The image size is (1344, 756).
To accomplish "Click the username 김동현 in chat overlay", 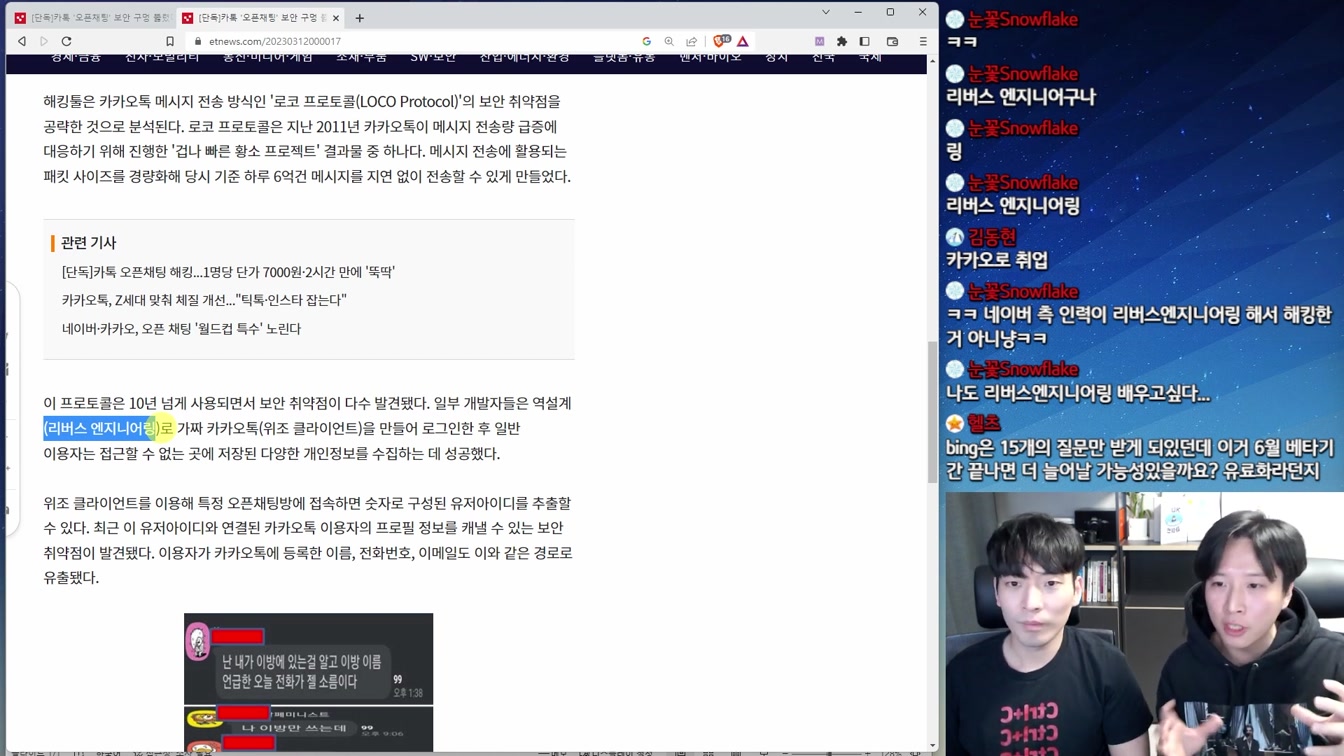I will coord(992,237).
